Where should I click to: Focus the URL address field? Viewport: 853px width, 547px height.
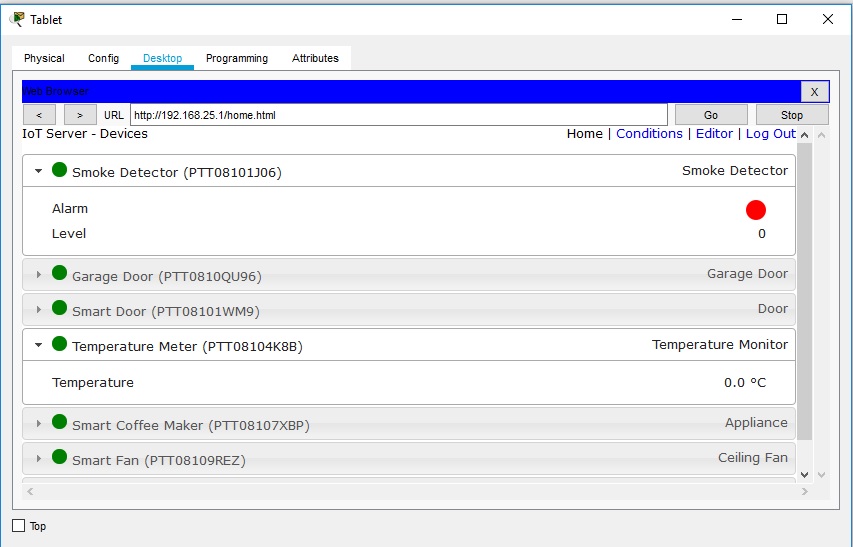click(x=399, y=115)
